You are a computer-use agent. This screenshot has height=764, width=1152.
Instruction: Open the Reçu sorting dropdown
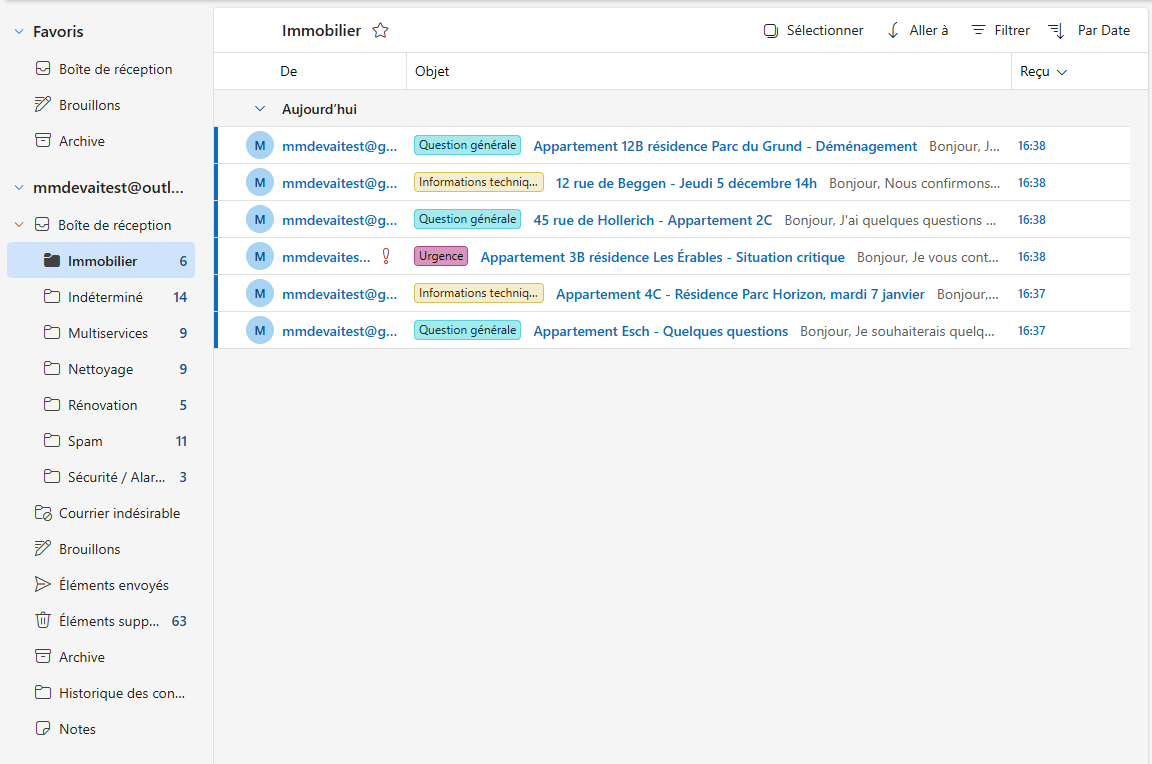click(1042, 70)
